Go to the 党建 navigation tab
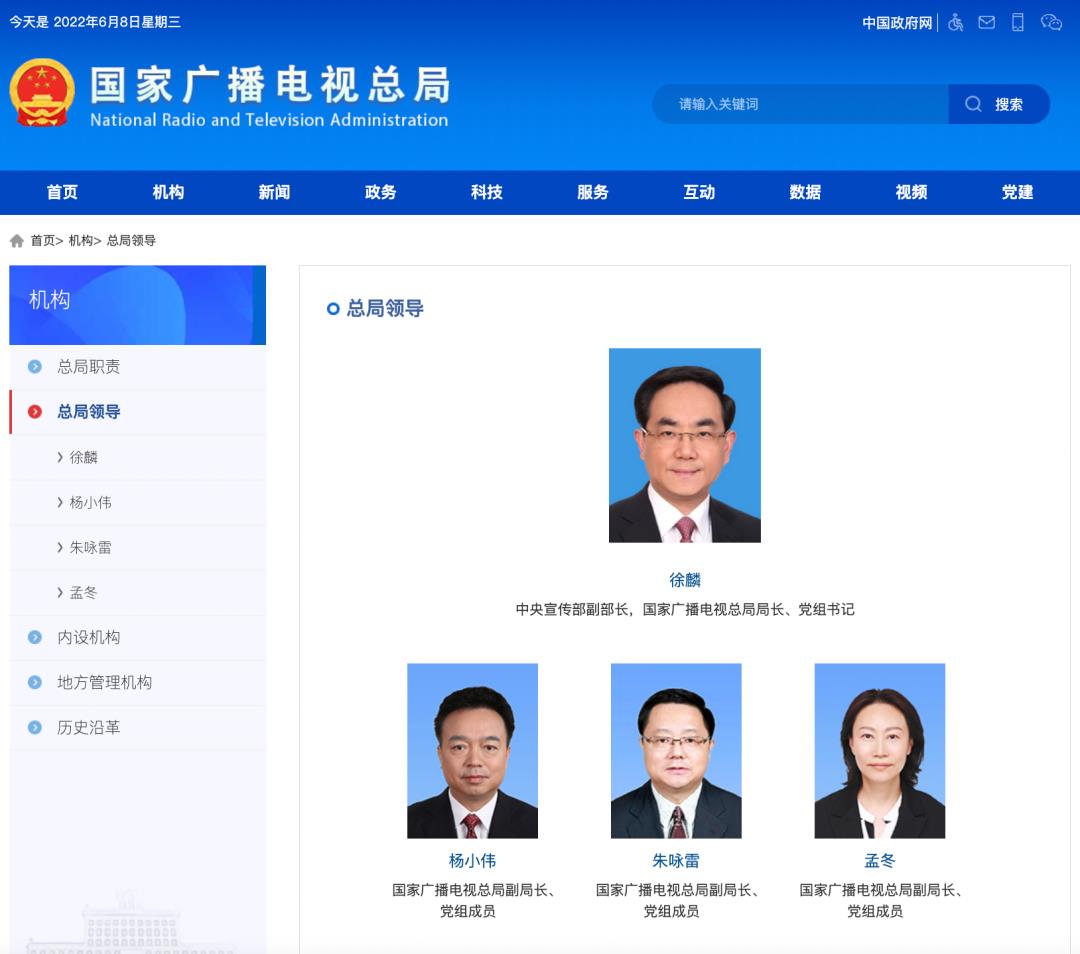 (1017, 192)
